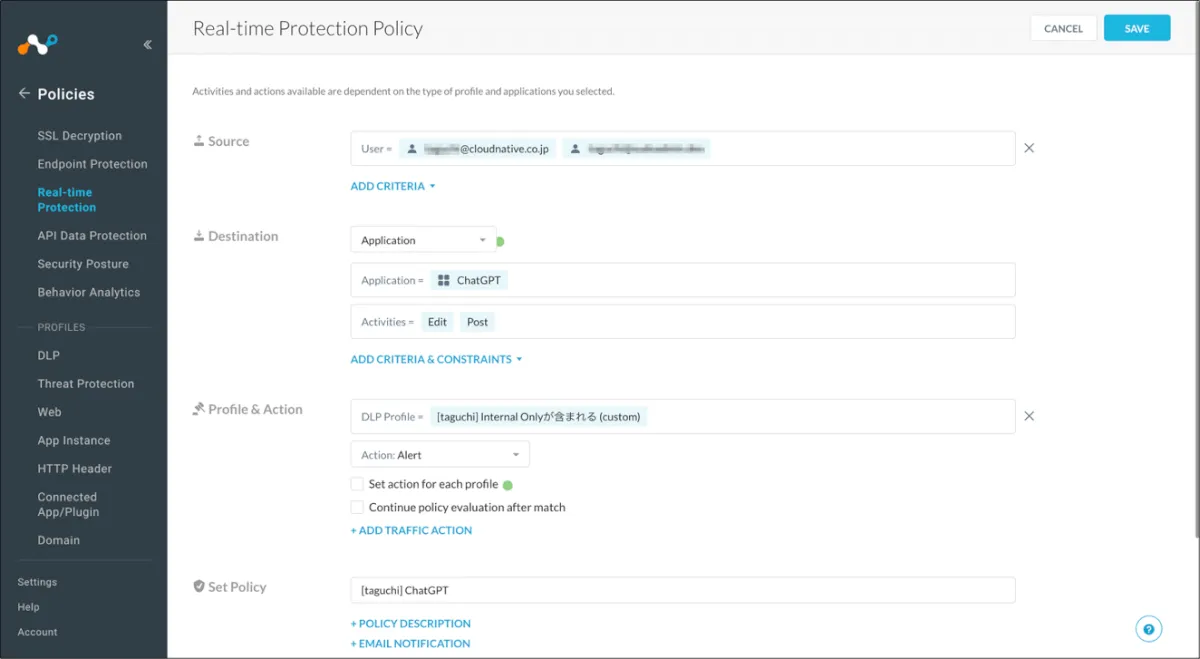Enable Set action for each profile
1200x659 pixels.
coord(357,484)
